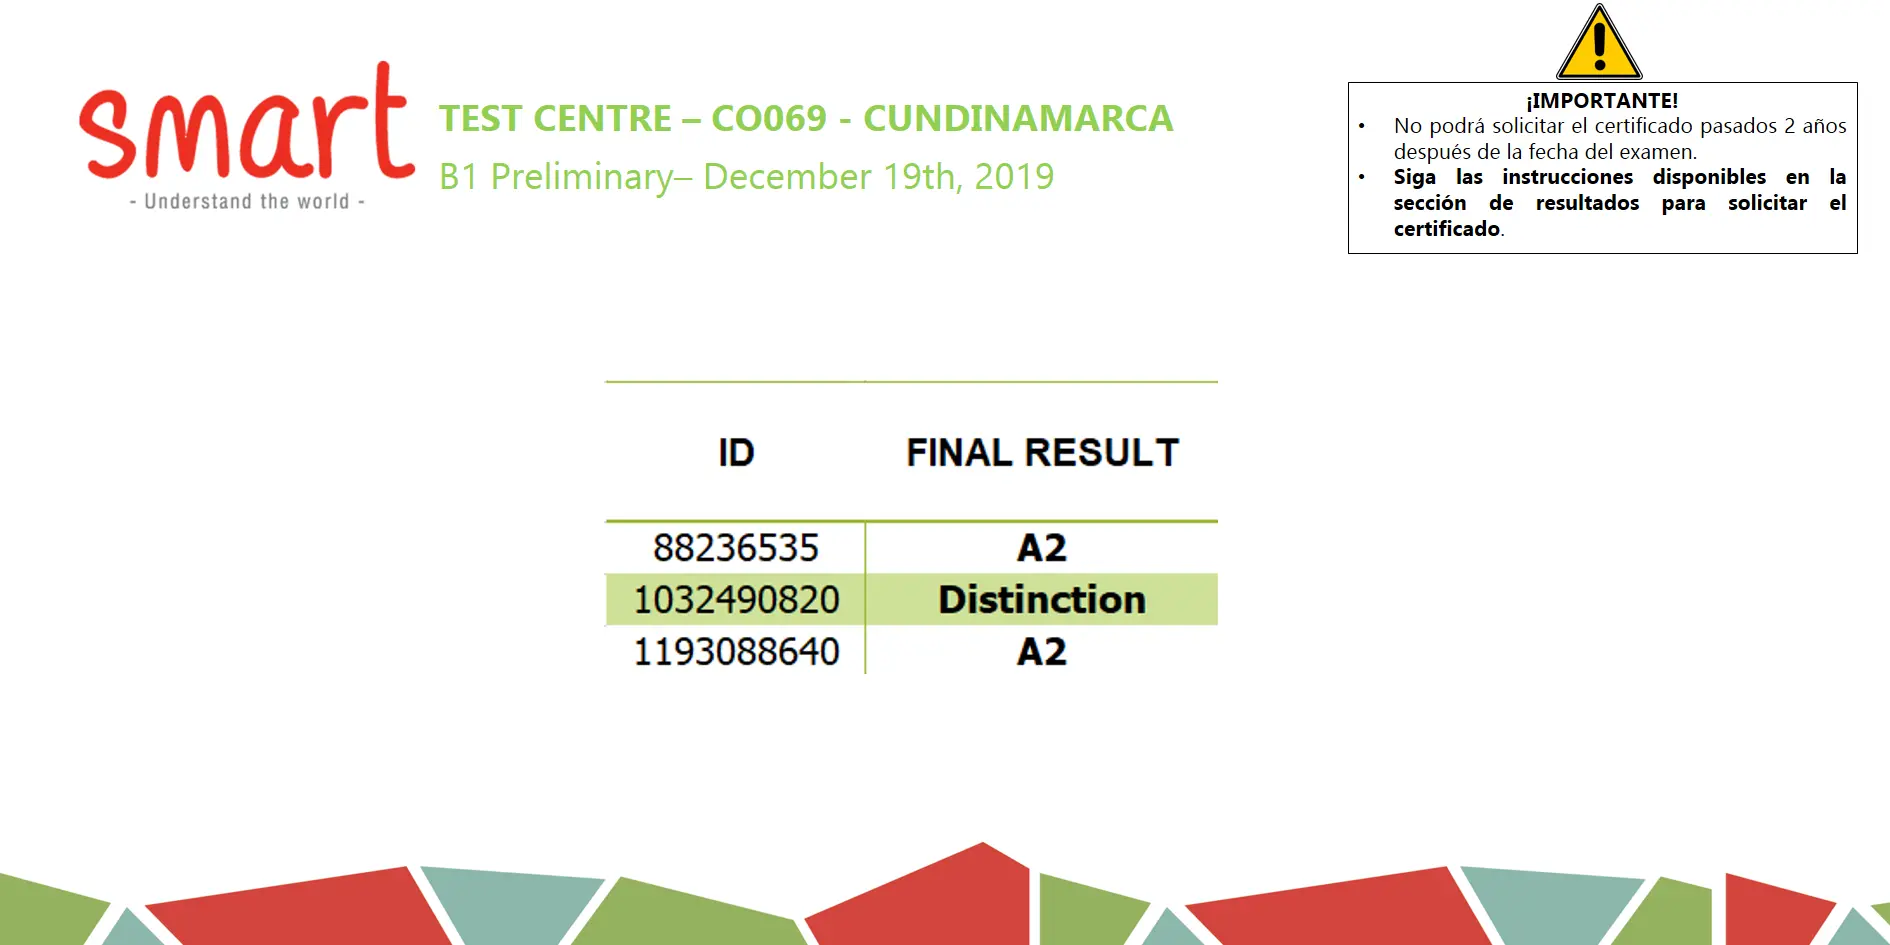Click the yellow warning triangle icon

pos(1599,43)
